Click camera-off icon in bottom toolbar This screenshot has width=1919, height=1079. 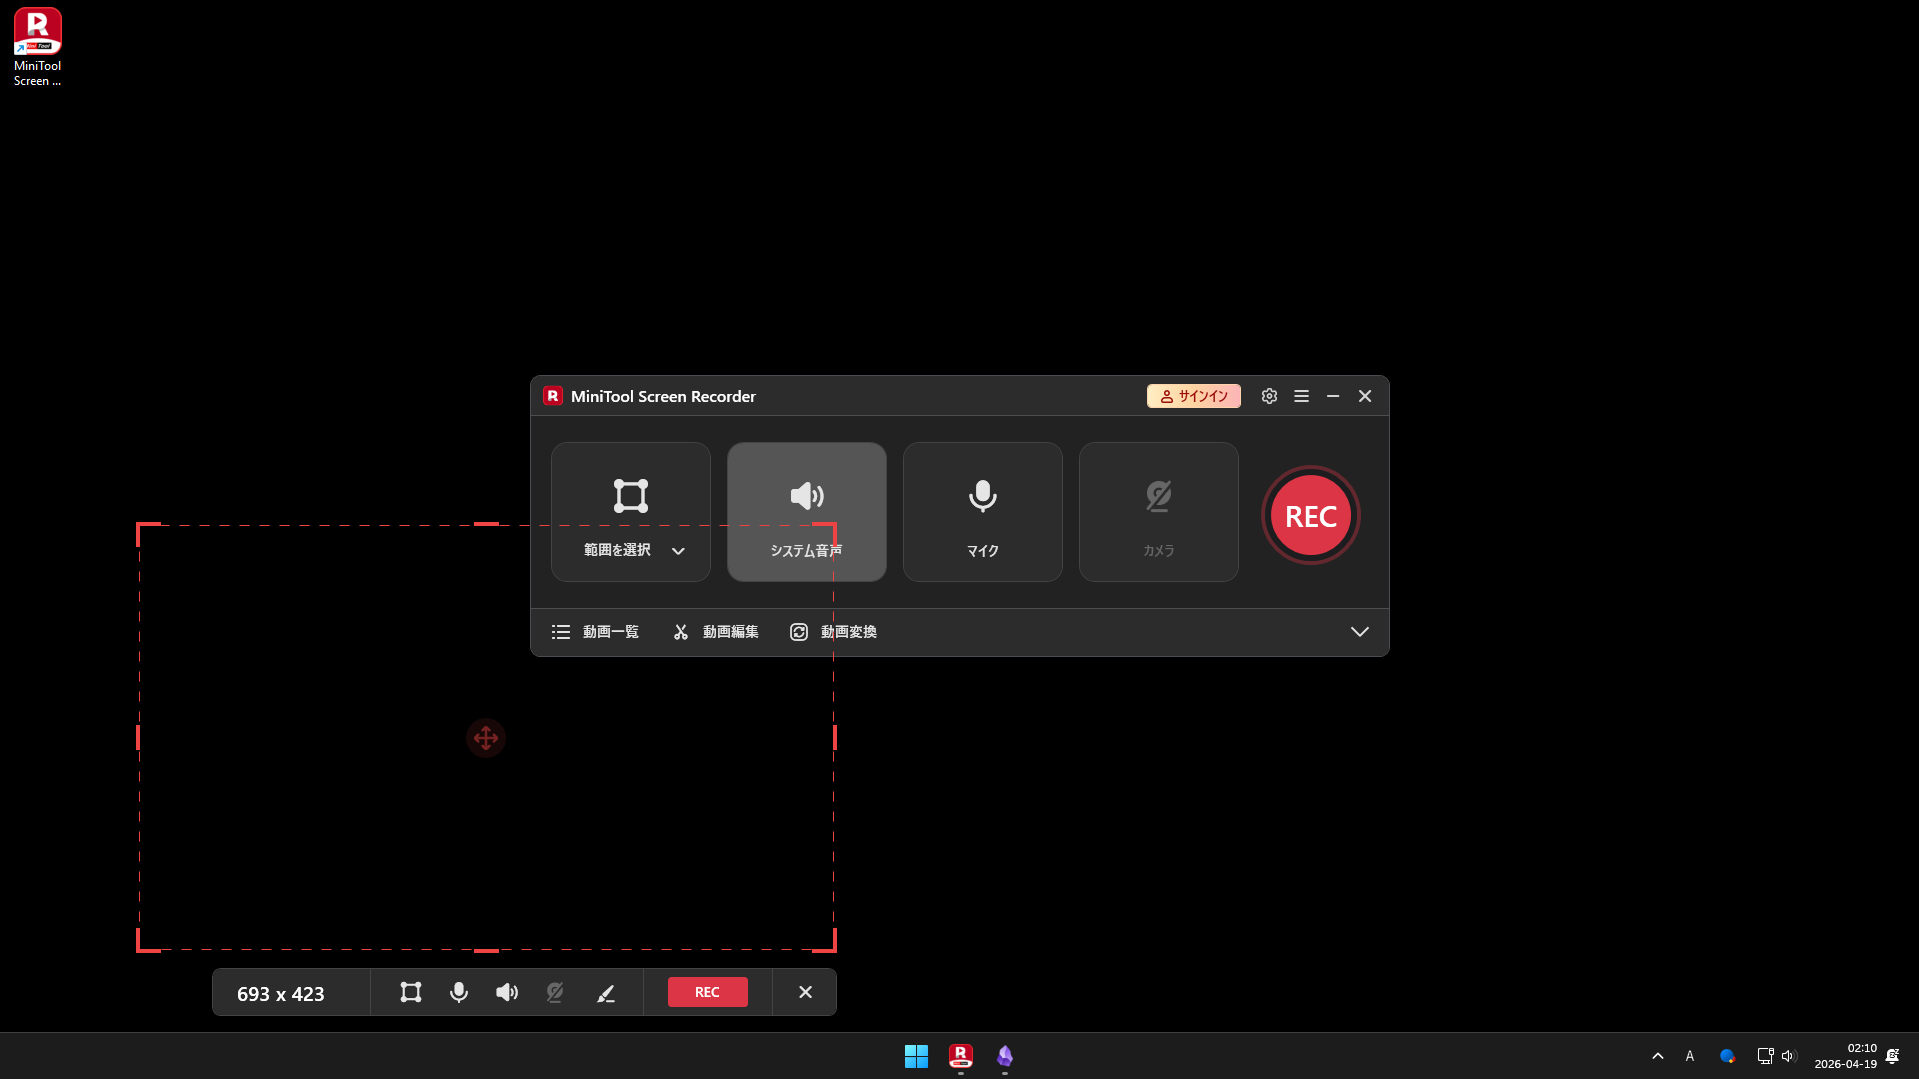pos(555,992)
